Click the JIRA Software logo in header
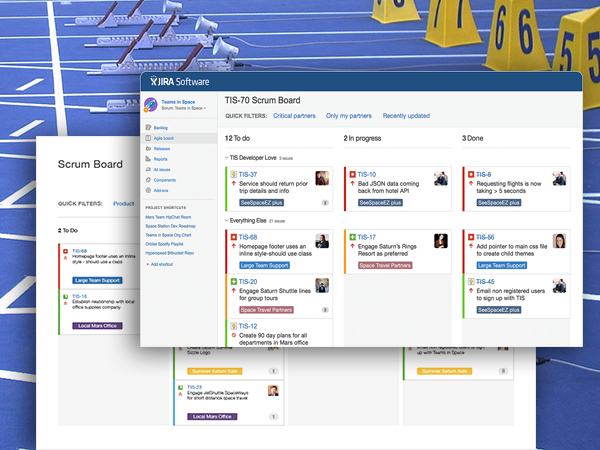This screenshot has height=450, width=600. pos(179,81)
